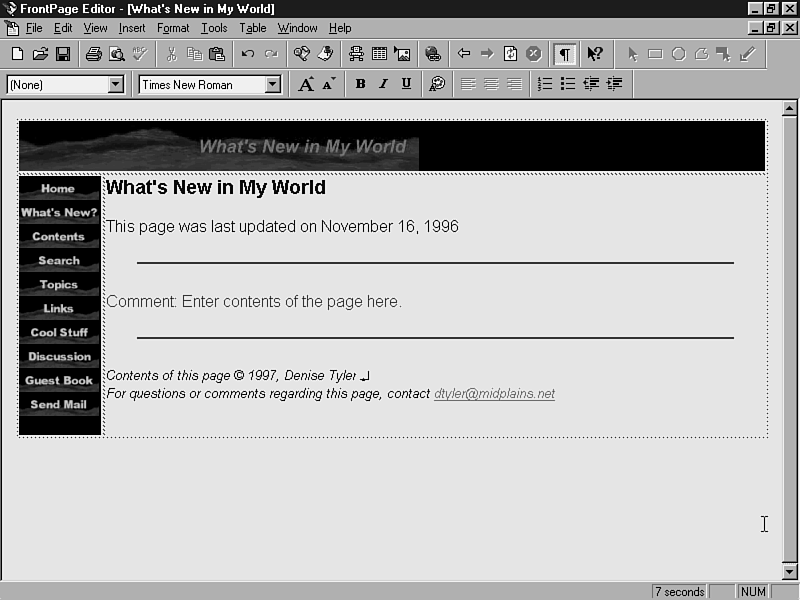The width and height of the screenshot is (800, 600).
Task: Click the Numbered List icon
Action: click(545, 85)
